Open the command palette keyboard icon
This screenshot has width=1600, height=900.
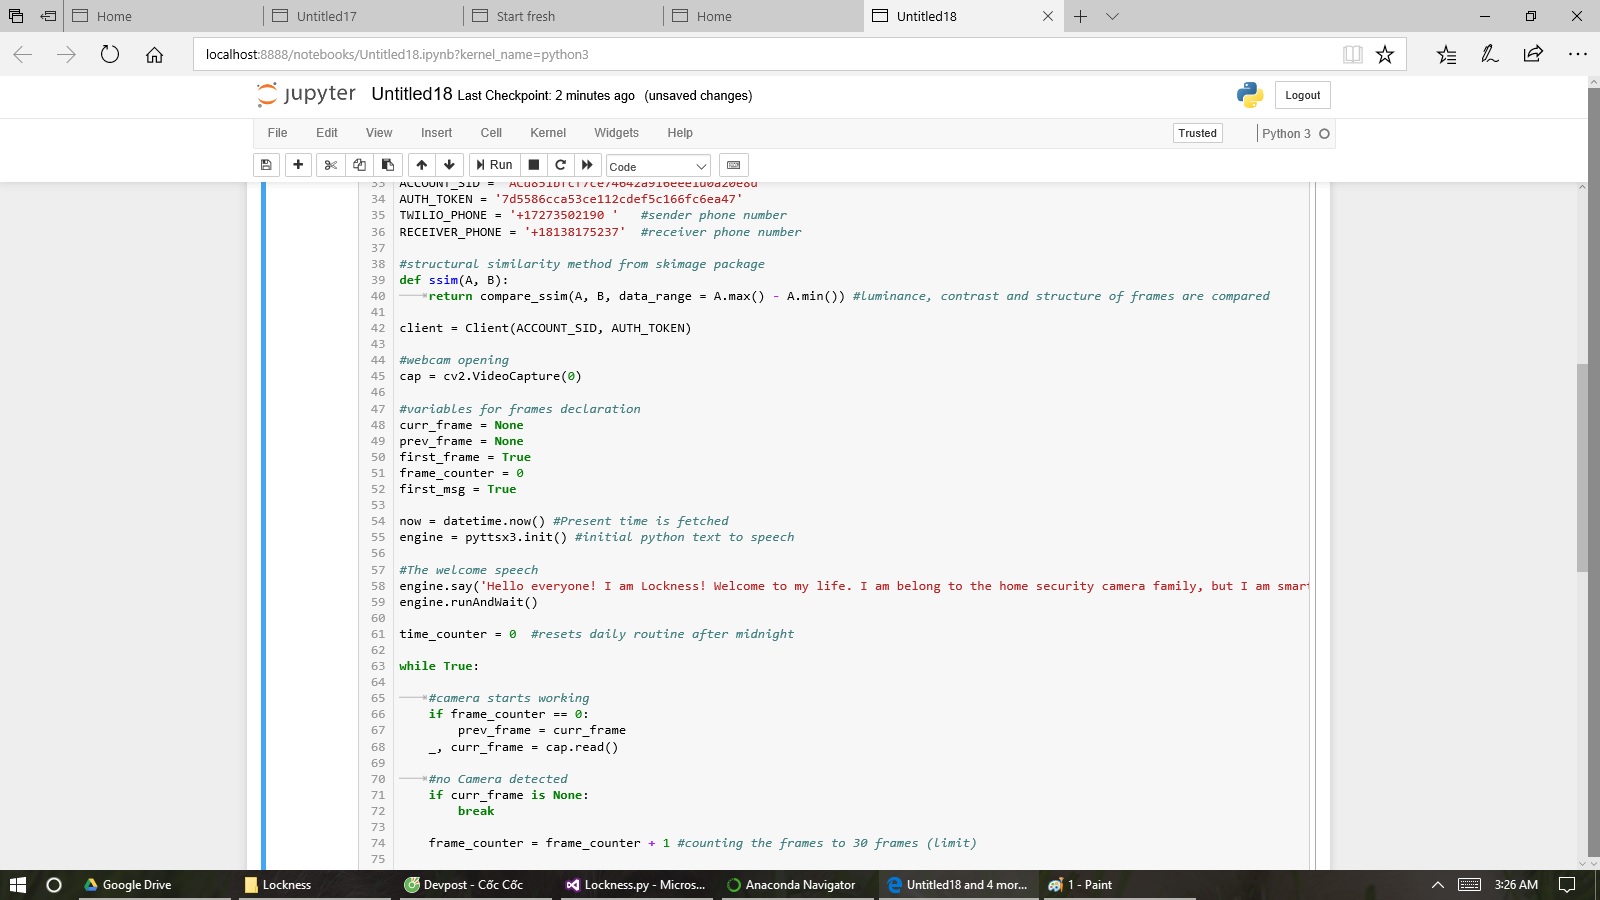point(733,165)
